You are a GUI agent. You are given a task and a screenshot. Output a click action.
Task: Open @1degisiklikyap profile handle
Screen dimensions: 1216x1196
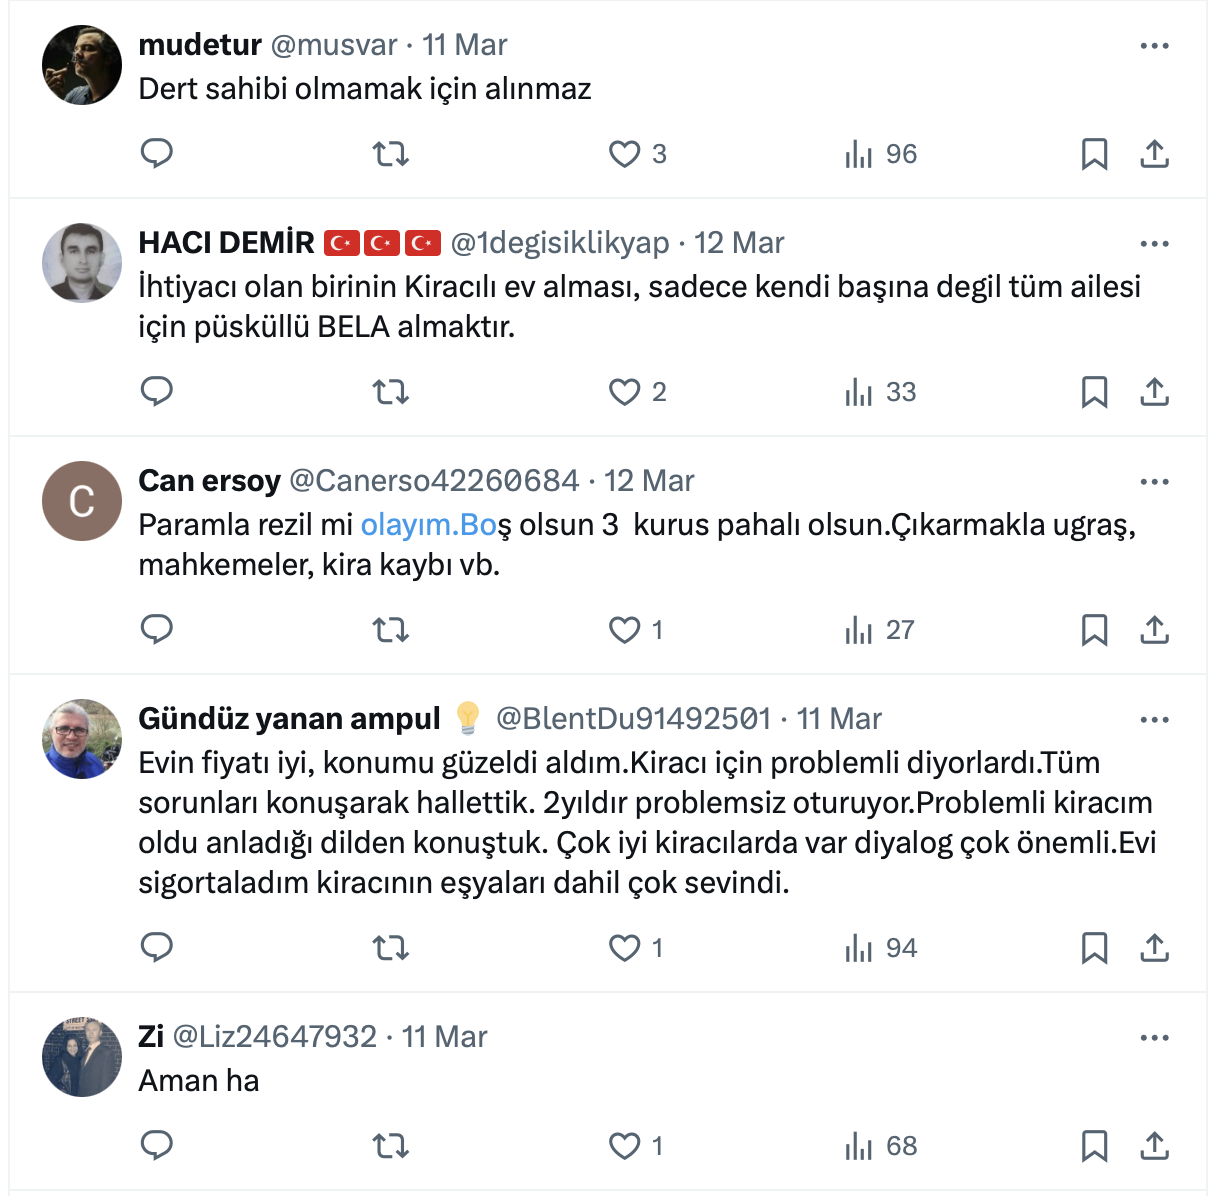559,243
